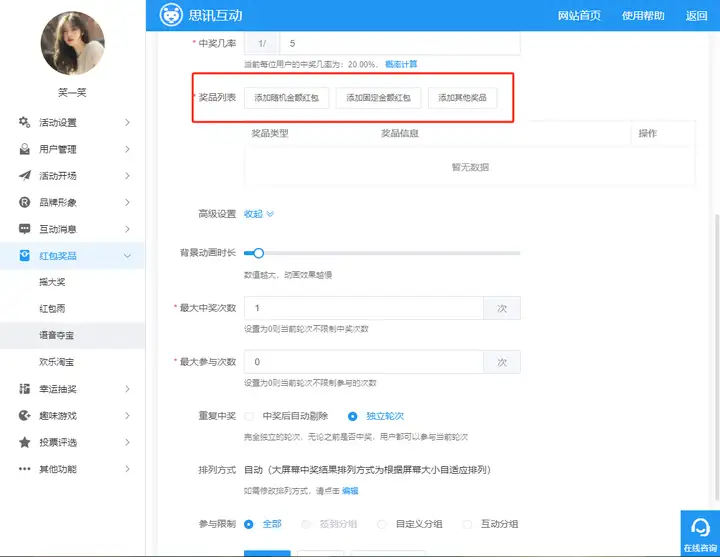Click the 最大中奖次数 input field
720x557 pixels.
tap(364, 308)
